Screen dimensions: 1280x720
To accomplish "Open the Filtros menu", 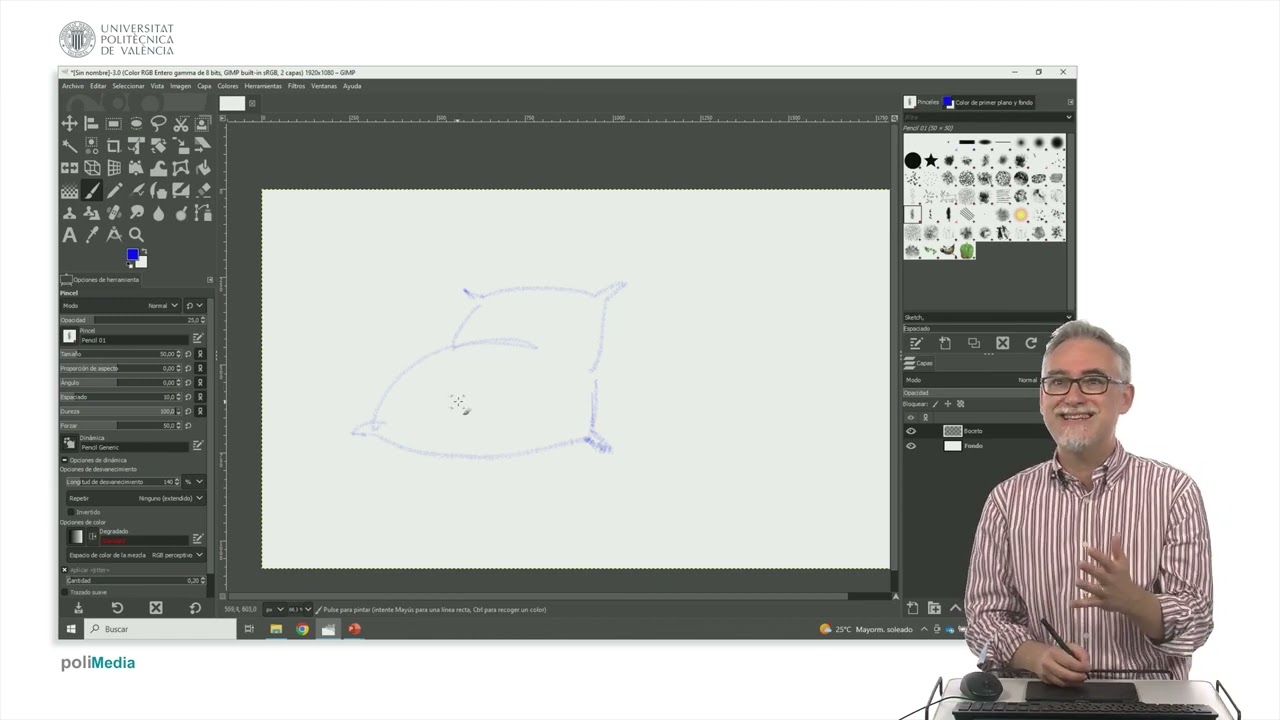I will (297, 86).
